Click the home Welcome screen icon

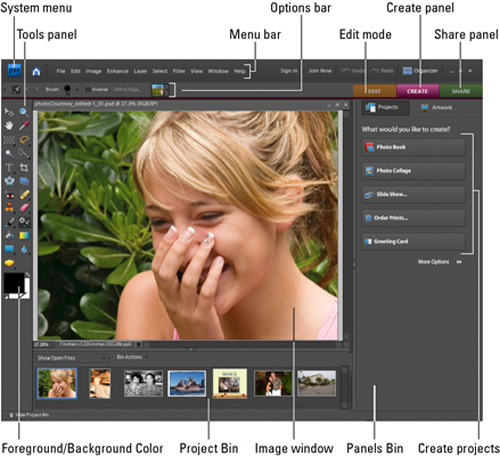pyautogui.click(x=36, y=71)
